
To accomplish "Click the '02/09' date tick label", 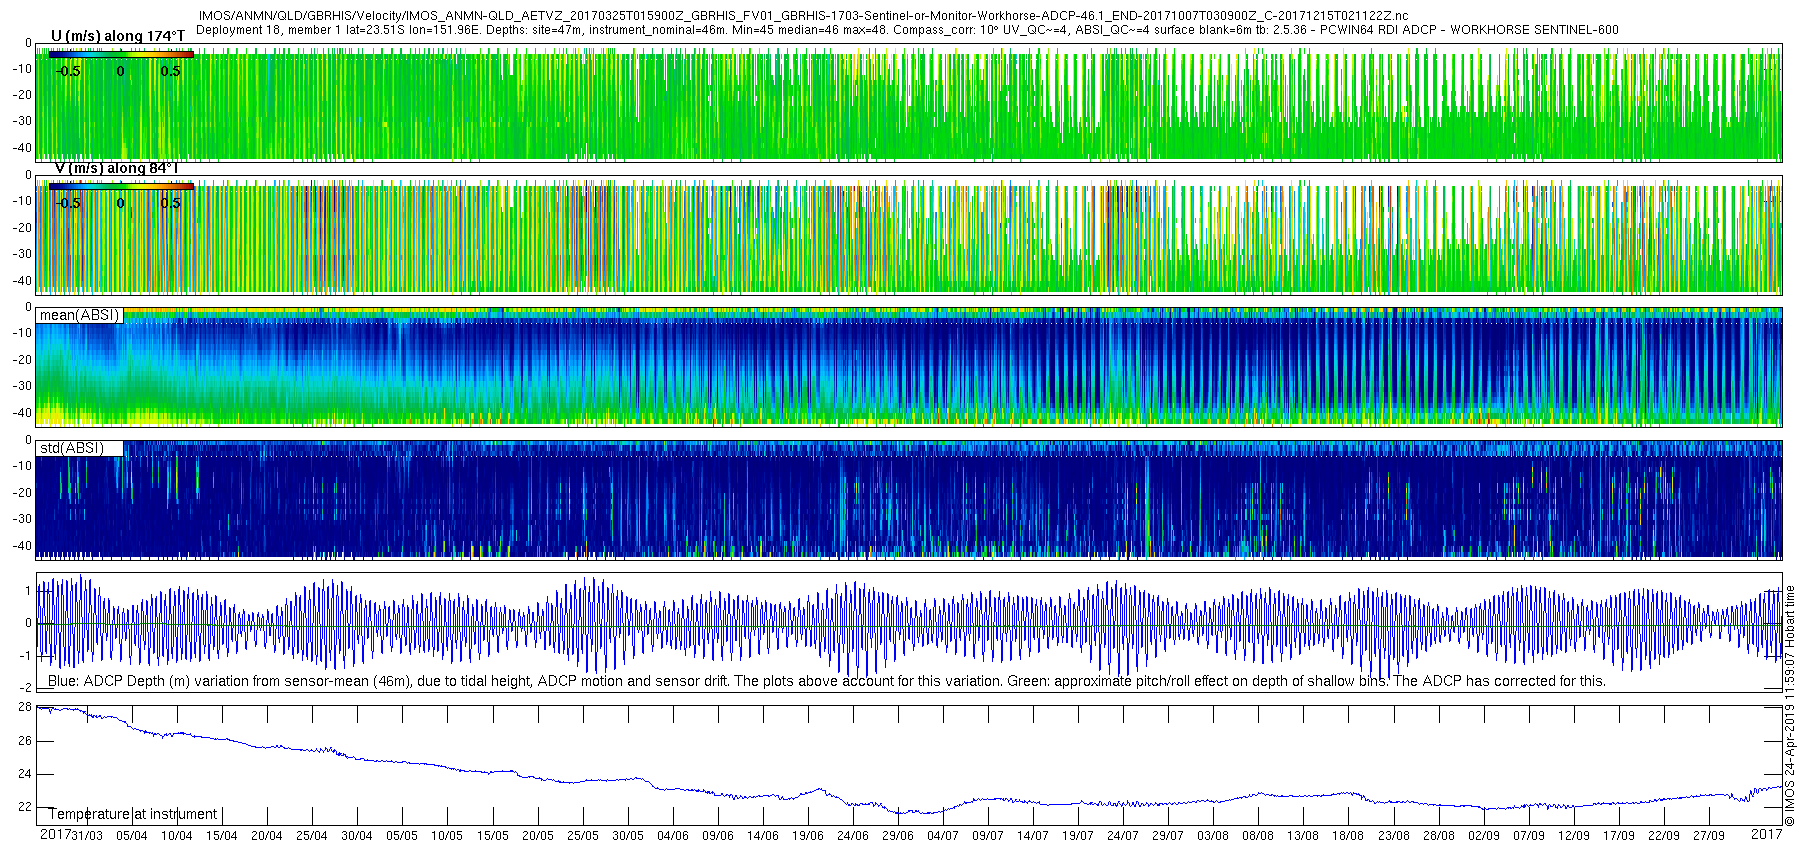I will click(x=1484, y=836).
